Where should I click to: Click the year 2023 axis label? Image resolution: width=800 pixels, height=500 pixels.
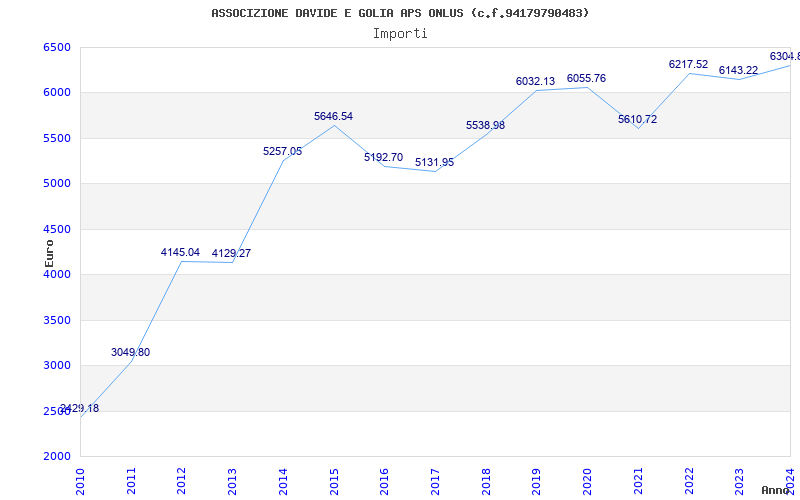tap(739, 481)
